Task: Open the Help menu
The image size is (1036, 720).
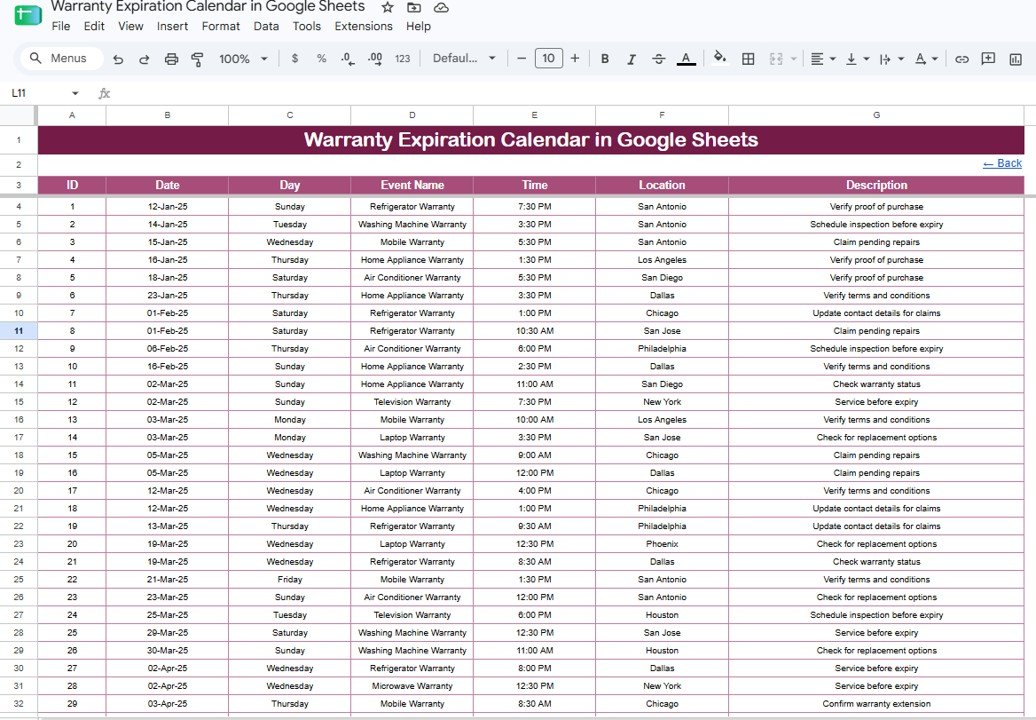Action: [418, 26]
